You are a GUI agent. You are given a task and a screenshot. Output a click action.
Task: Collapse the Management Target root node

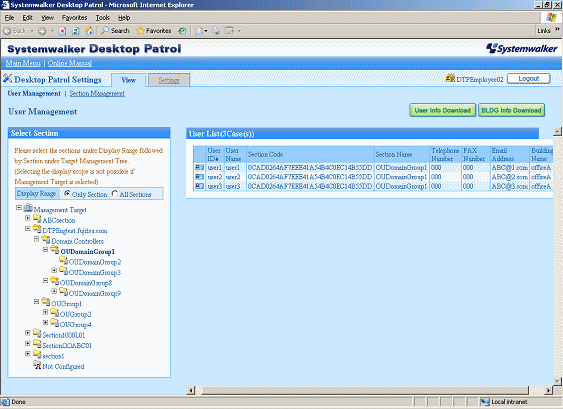pyautogui.click(x=19, y=208)
